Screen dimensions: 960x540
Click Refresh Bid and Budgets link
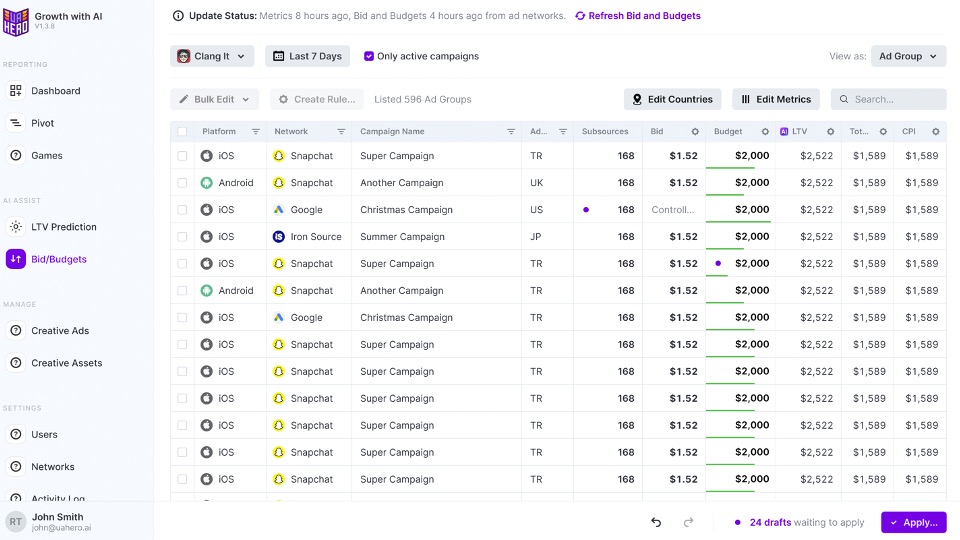pyautogui.click(x=638, y=16)
